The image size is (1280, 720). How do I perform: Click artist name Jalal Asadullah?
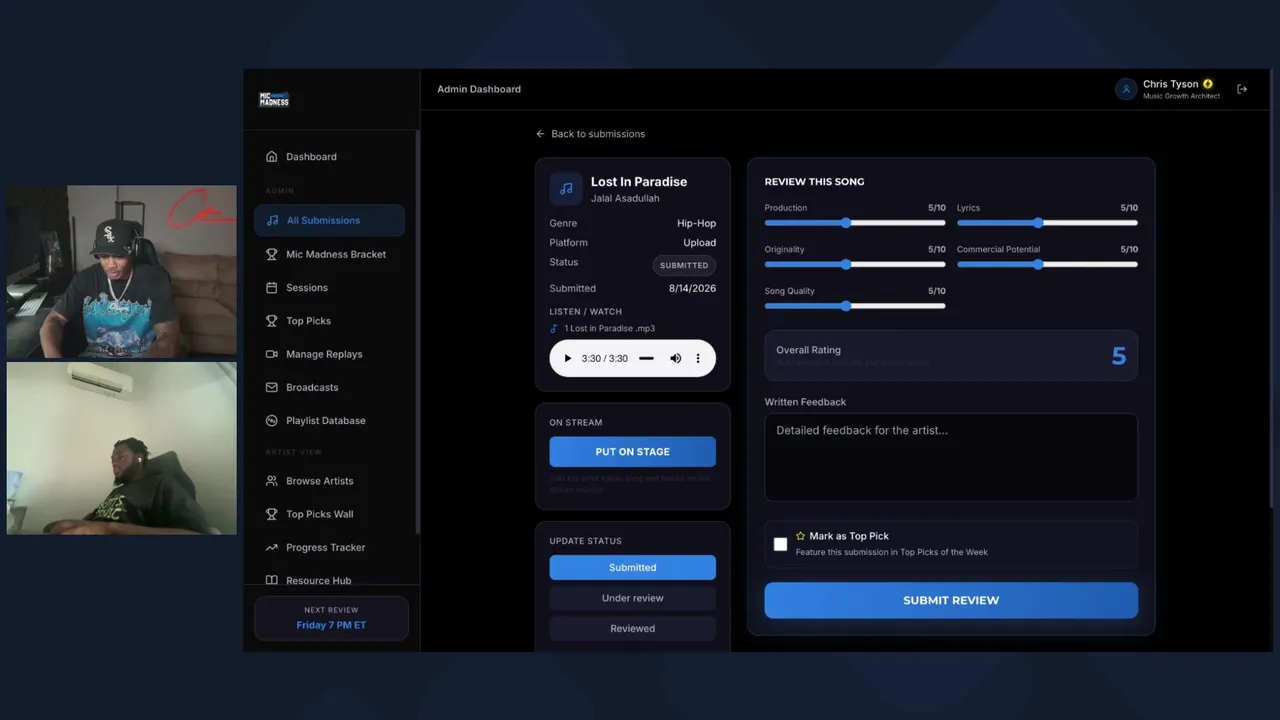click(625, 198)
